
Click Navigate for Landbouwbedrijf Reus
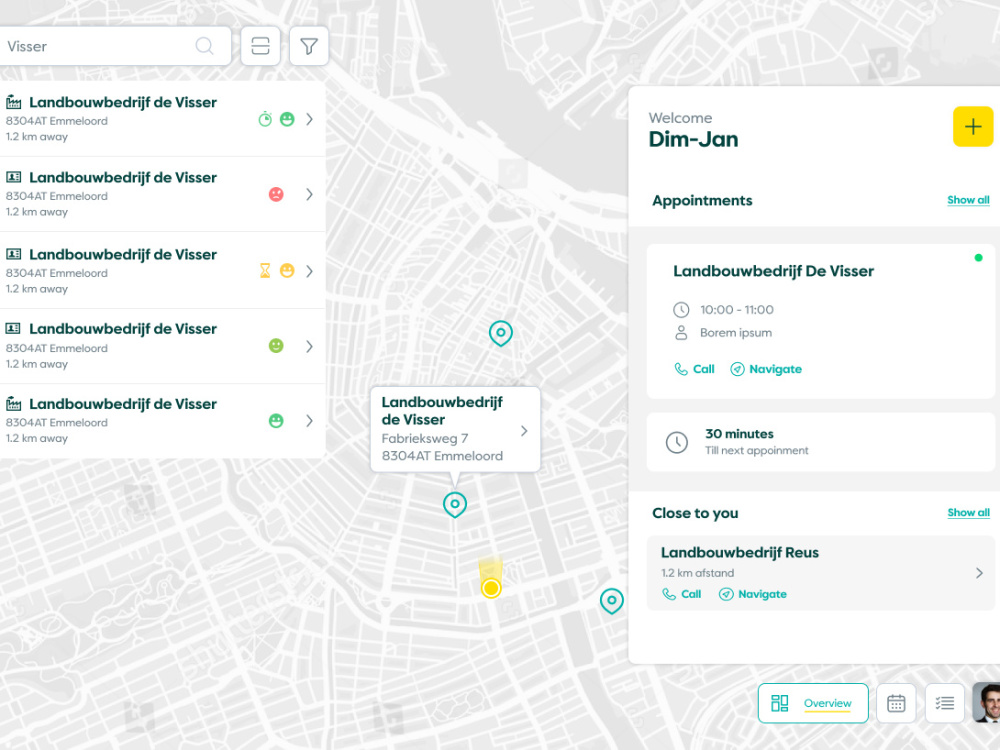coord(753,594)
